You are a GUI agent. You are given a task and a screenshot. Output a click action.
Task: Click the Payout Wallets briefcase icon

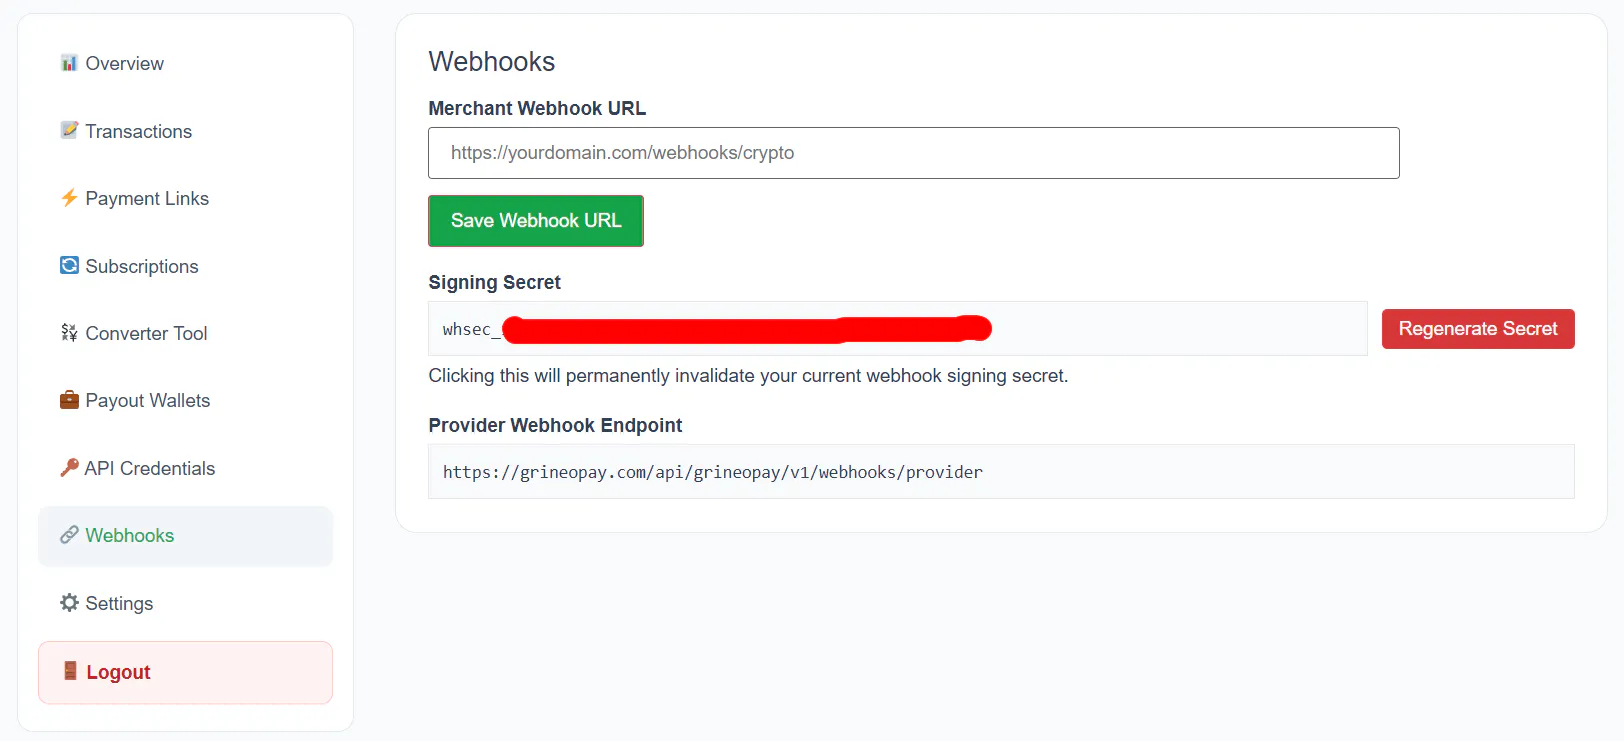click(69, 400)
